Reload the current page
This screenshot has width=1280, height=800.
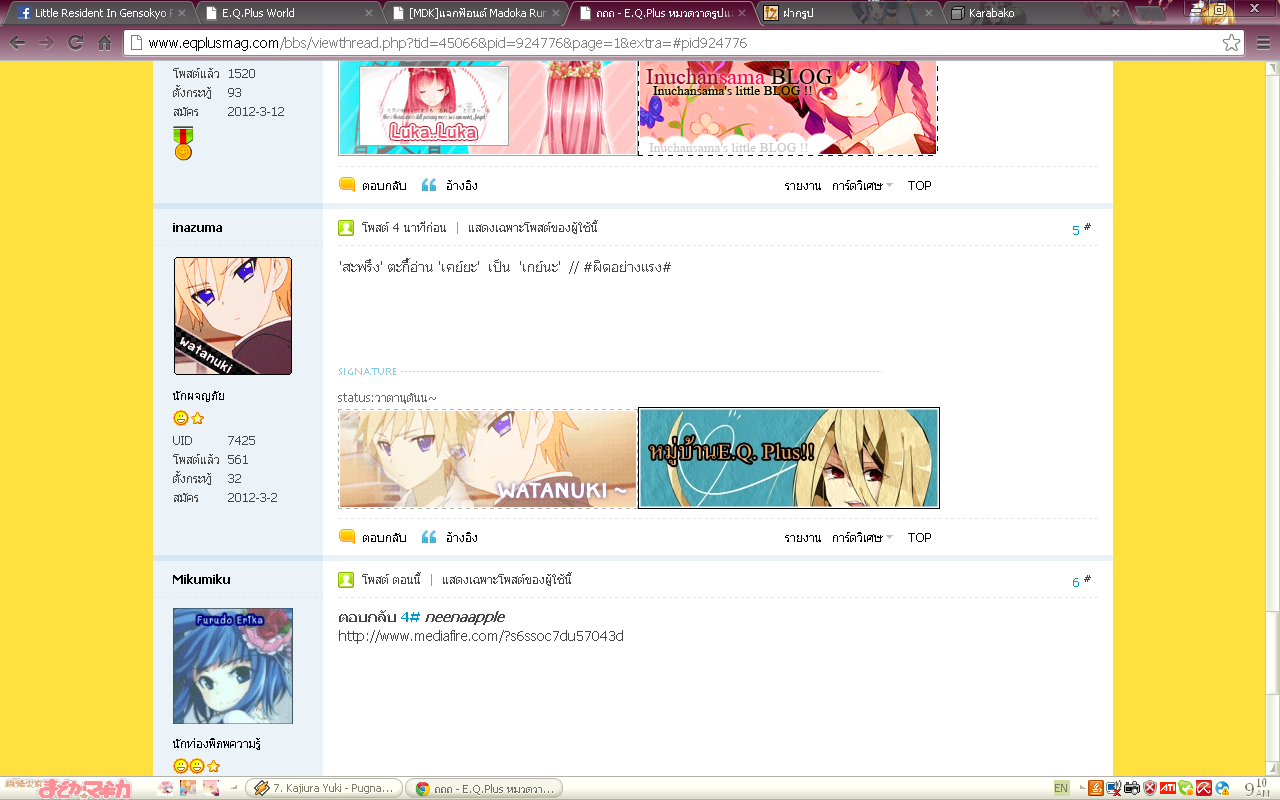click(x=75, y=43)
